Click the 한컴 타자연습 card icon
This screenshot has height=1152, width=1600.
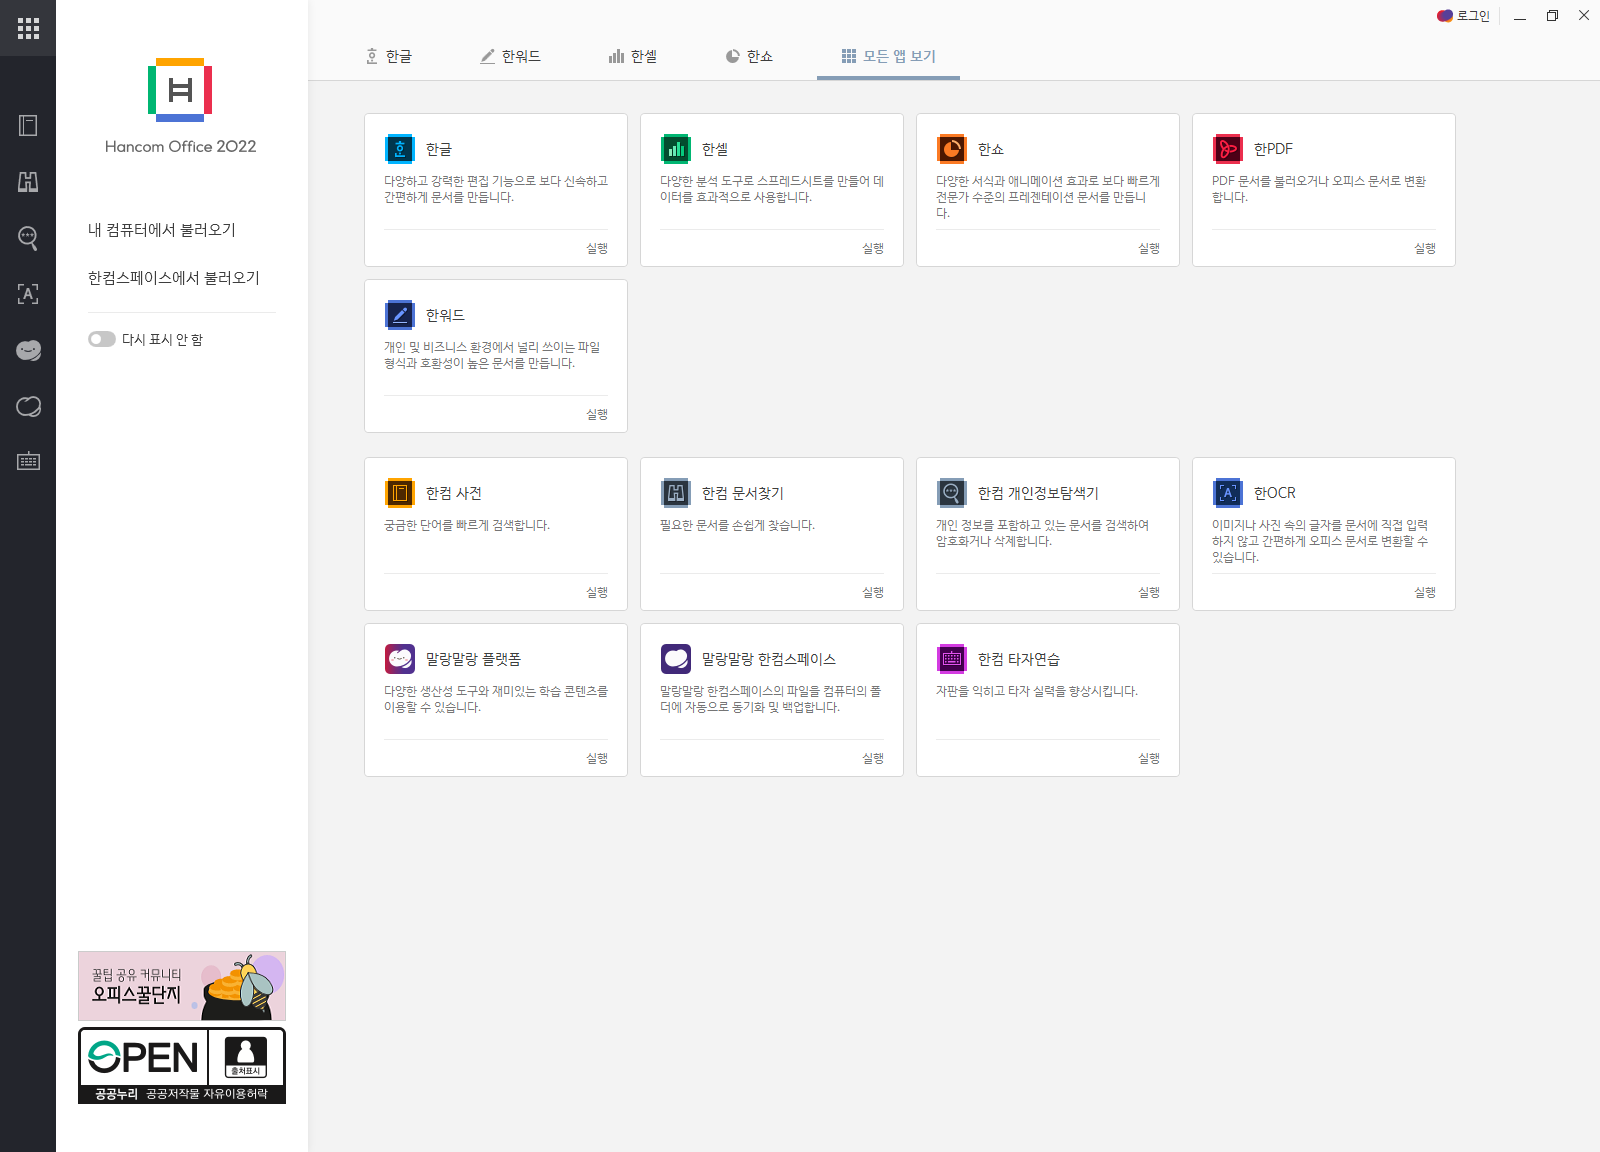952,659
